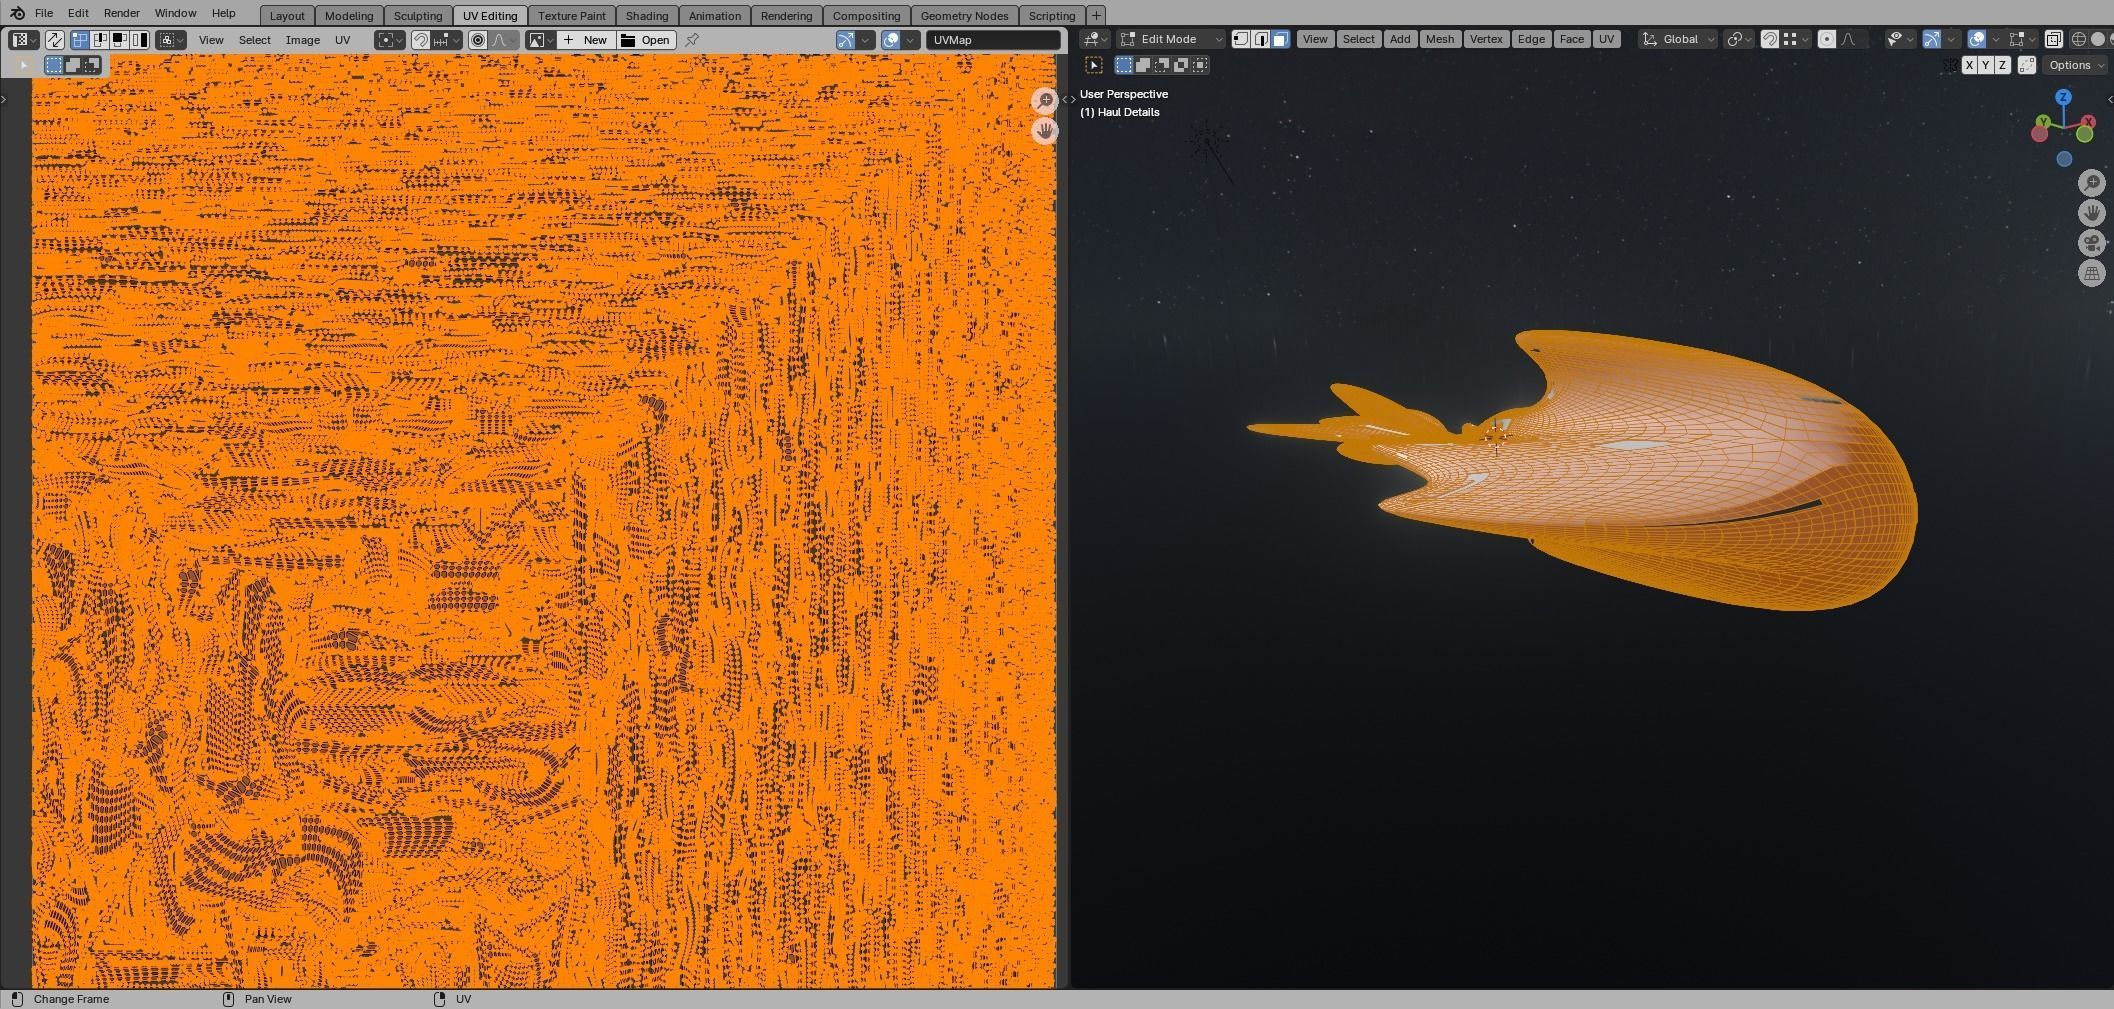This screenshot has width=2114, height=1009.
Task: Click the Z axis on navigation gizmo
Action: [2063, 97]
